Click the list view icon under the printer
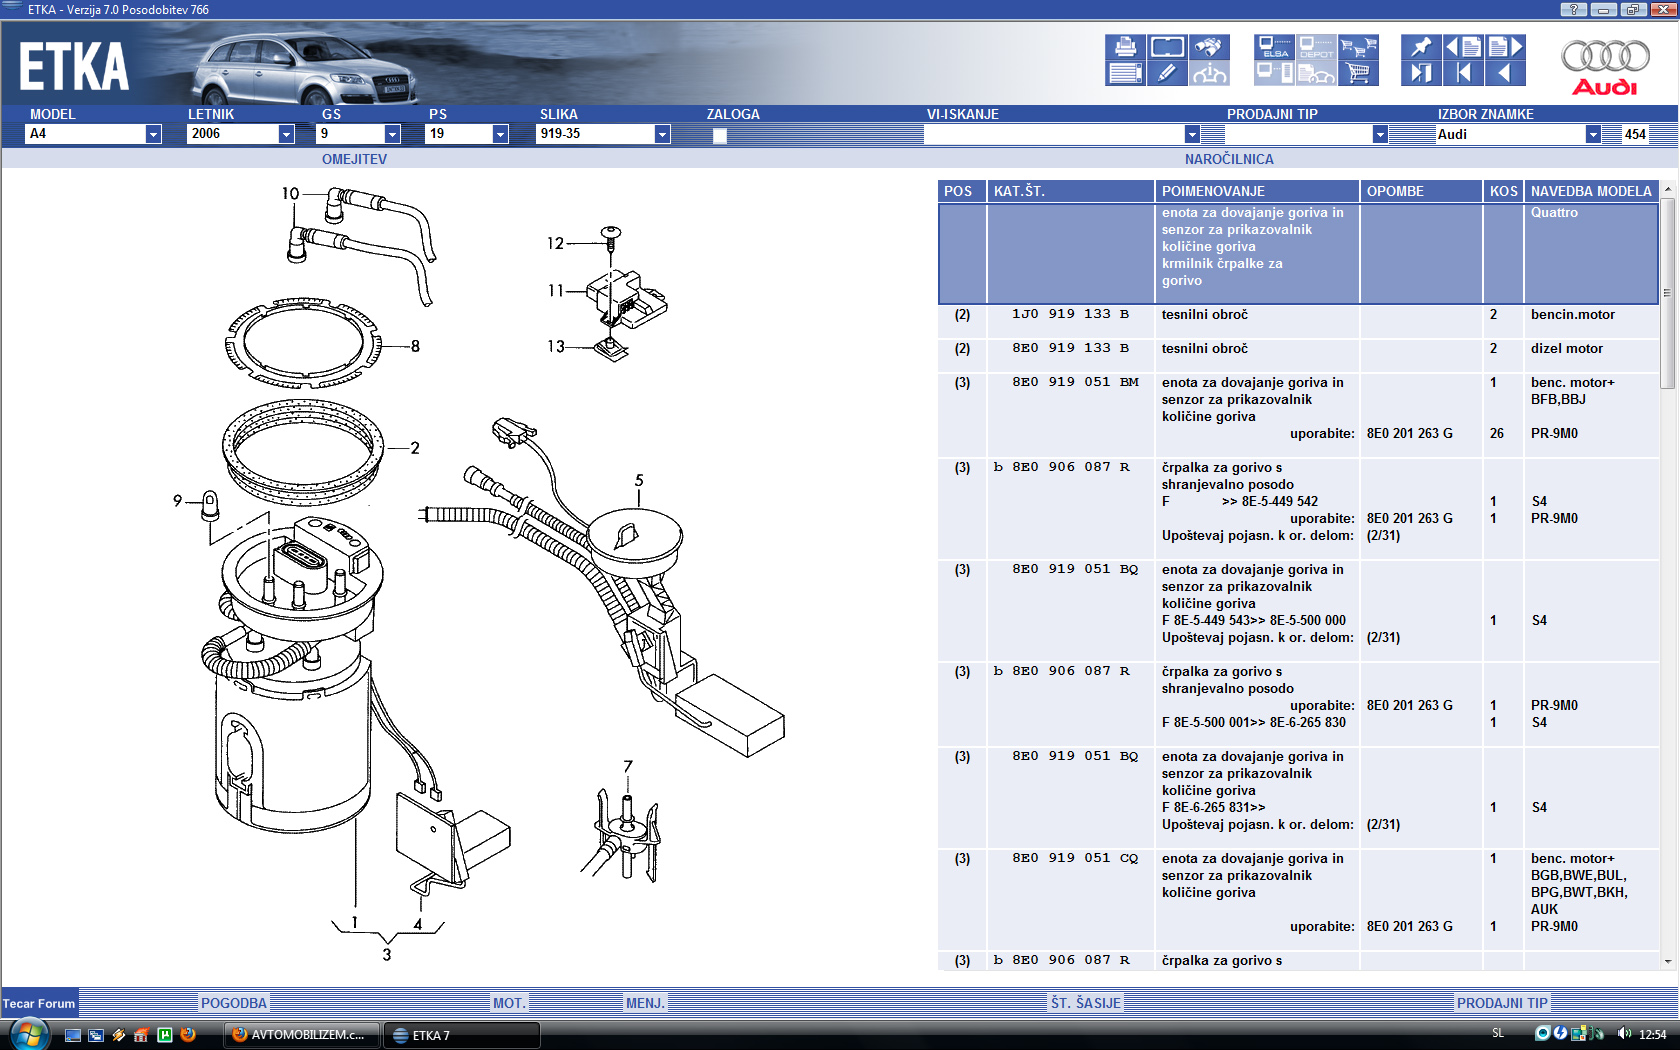 [1125, 73]
